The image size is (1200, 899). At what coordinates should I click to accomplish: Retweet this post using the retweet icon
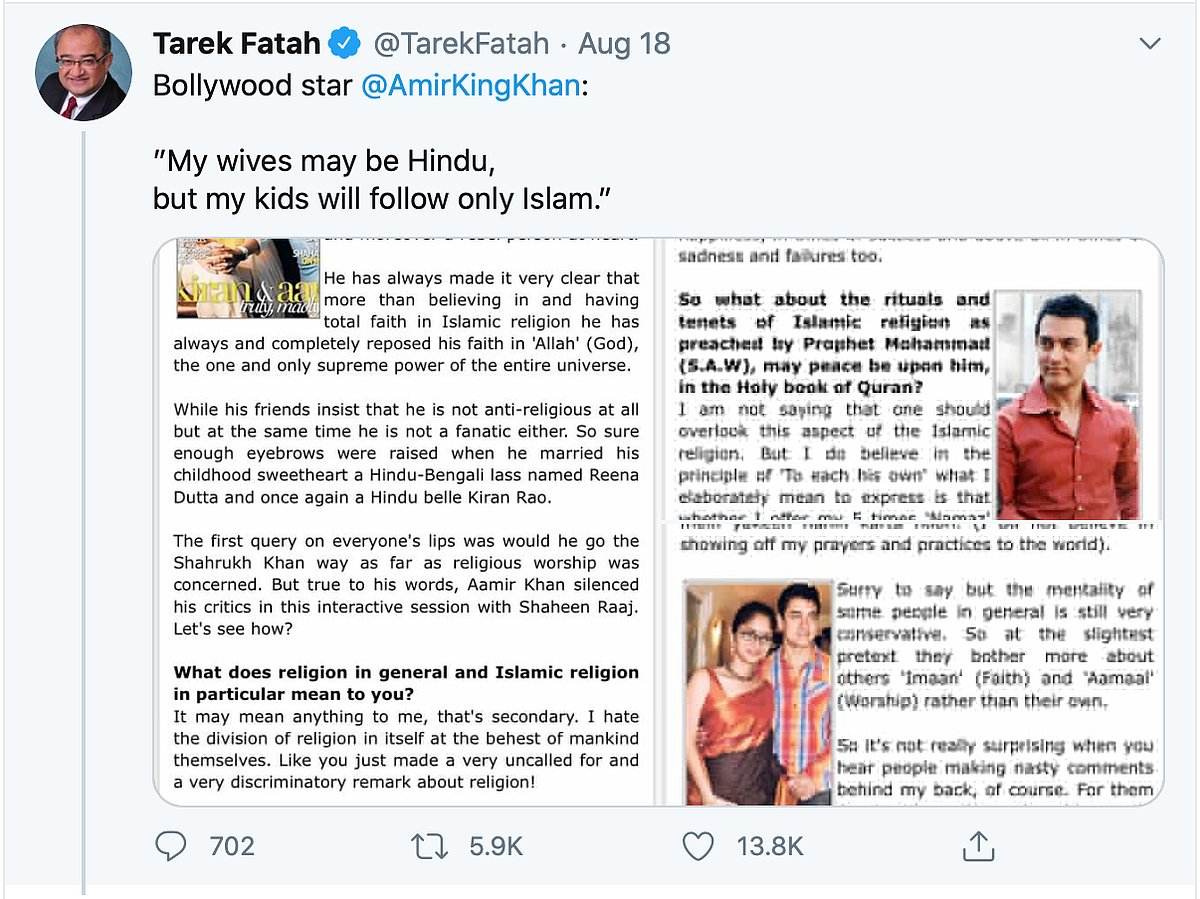click(431, 847)
